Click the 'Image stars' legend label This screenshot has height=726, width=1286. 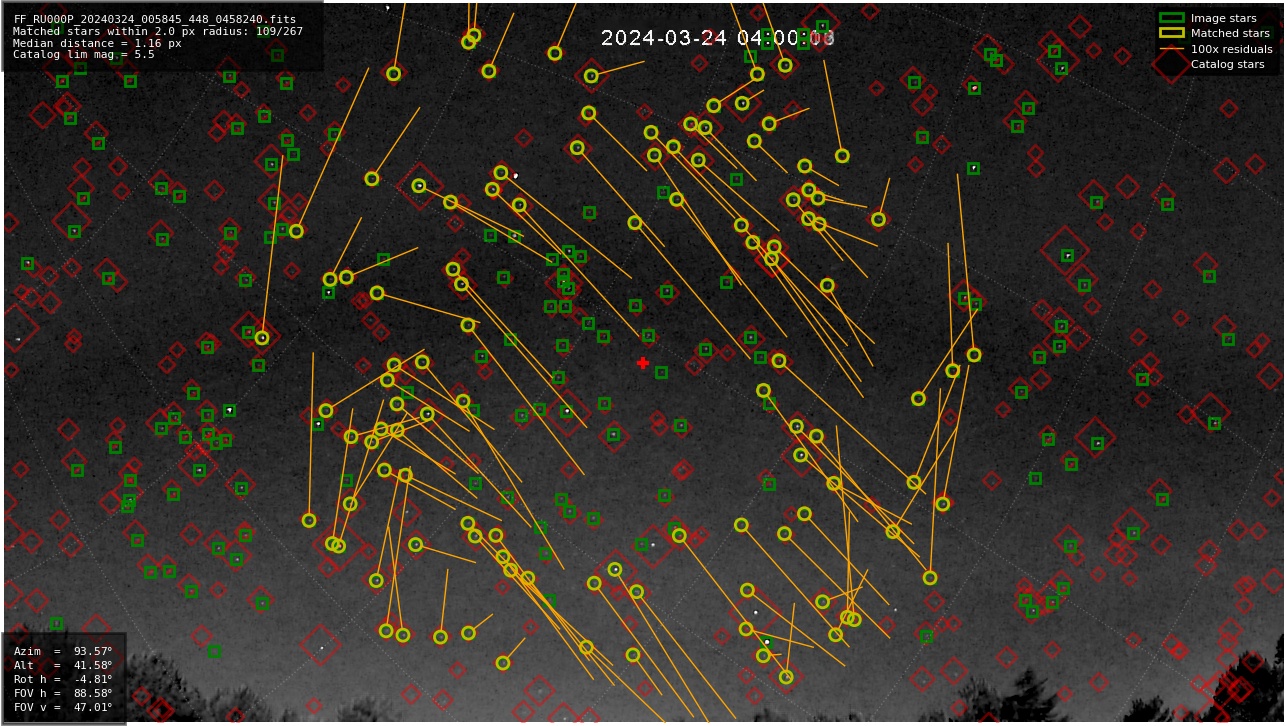[1223, 18]
